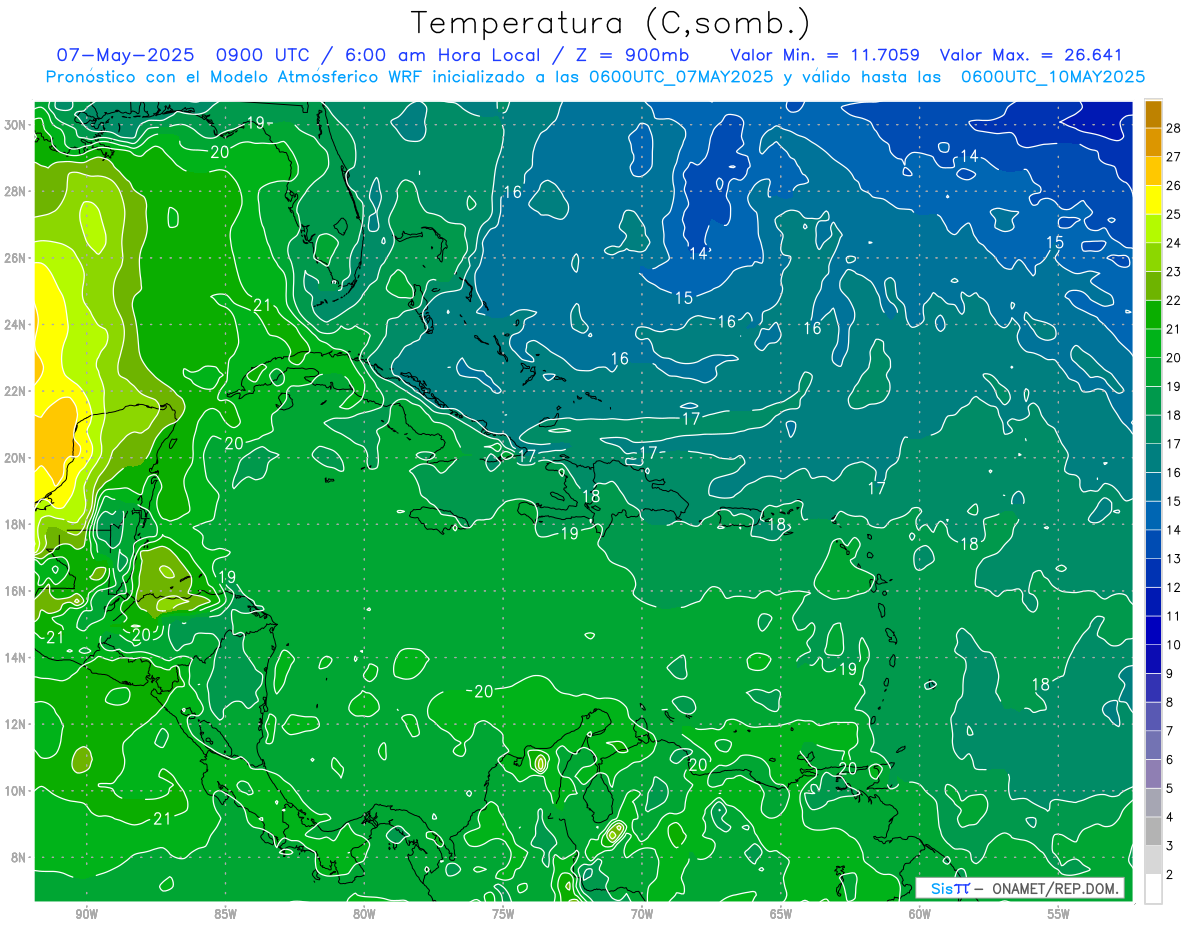The width and height of the screenshot is (1200, 927).
Task: Click colorbar scale label "28"
Action: (x=1174, y=128)
